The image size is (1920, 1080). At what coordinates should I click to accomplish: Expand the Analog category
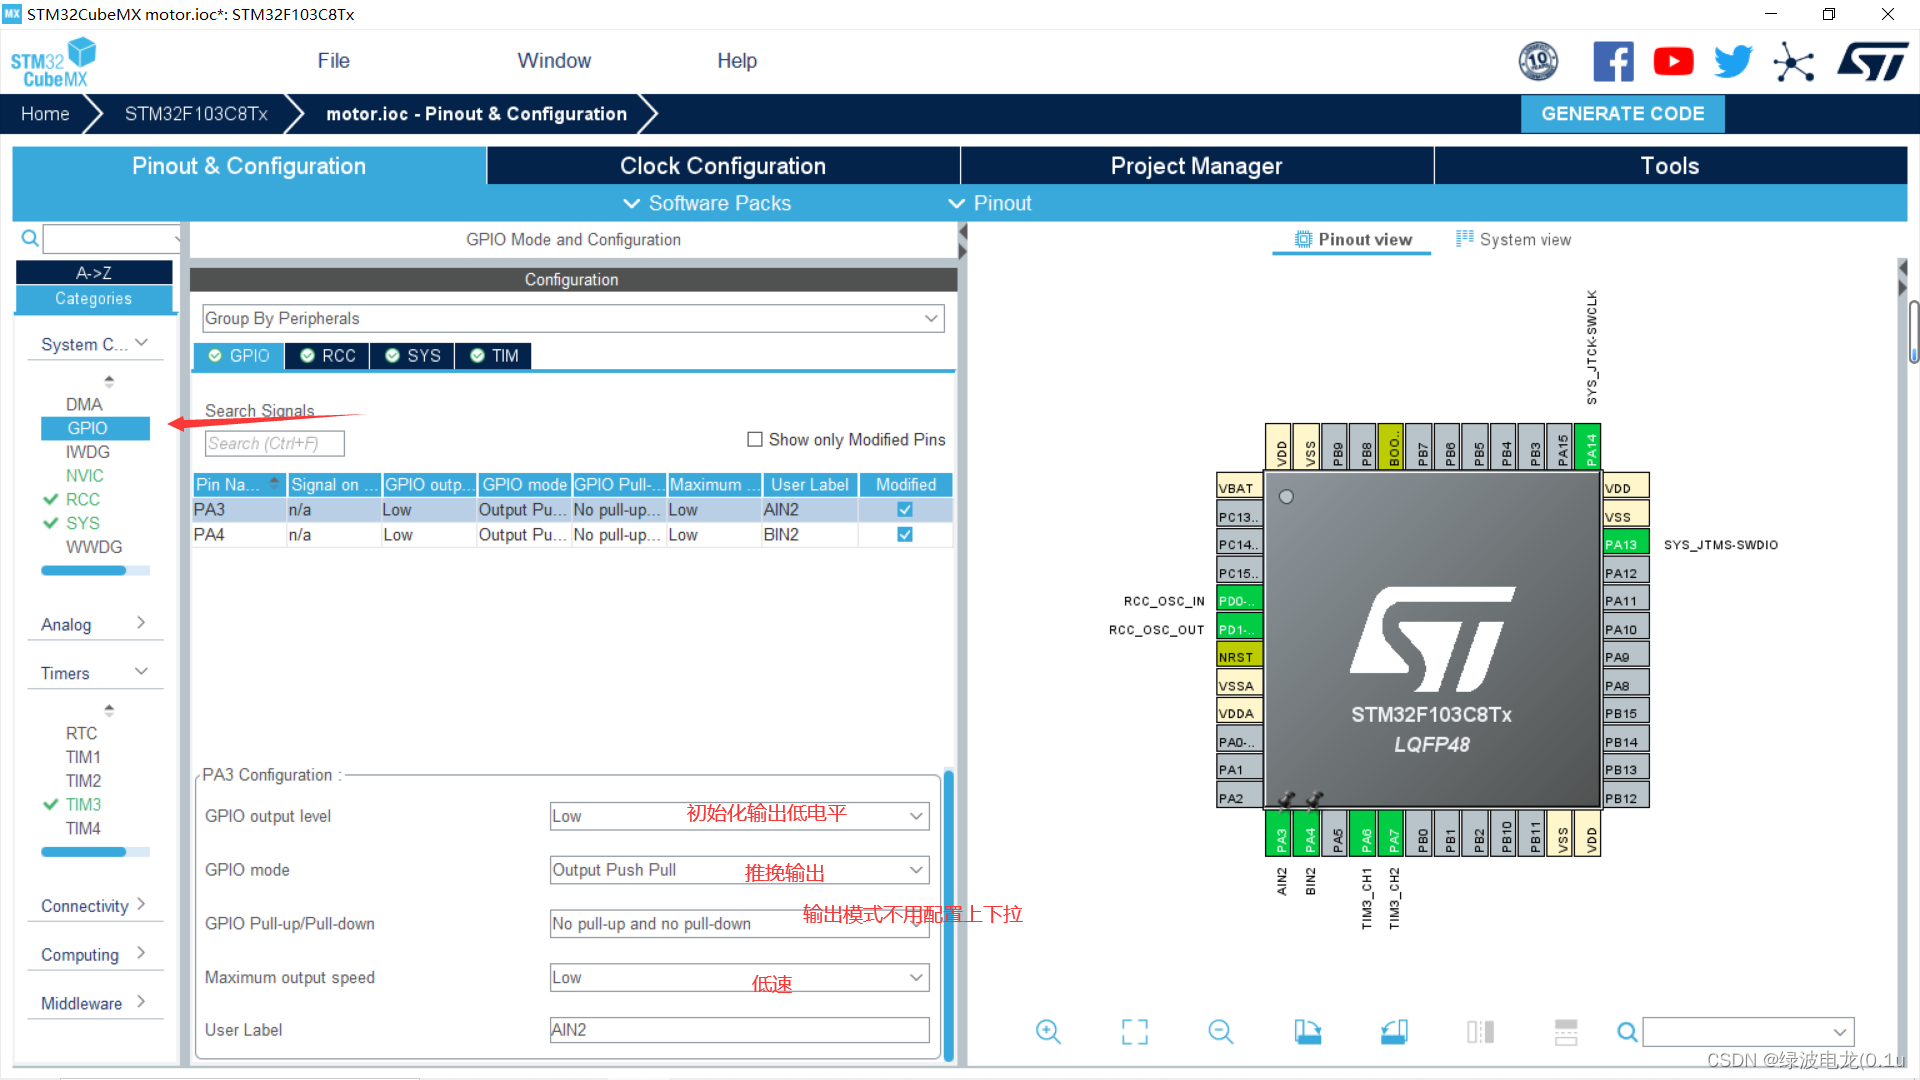click(x=94, y=624)
